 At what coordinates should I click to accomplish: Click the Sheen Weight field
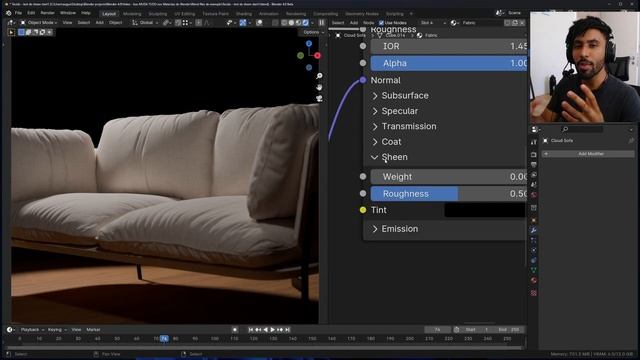click(x=449, y=177)
